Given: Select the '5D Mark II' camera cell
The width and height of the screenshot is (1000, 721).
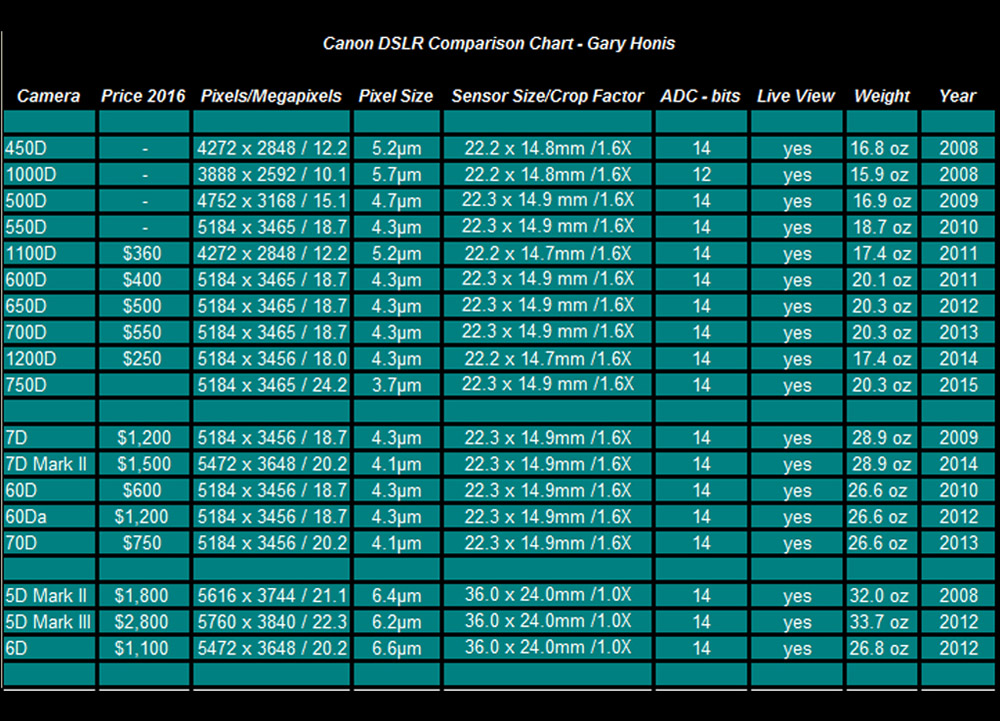Looking at the screenshot, I should point(49,595).
